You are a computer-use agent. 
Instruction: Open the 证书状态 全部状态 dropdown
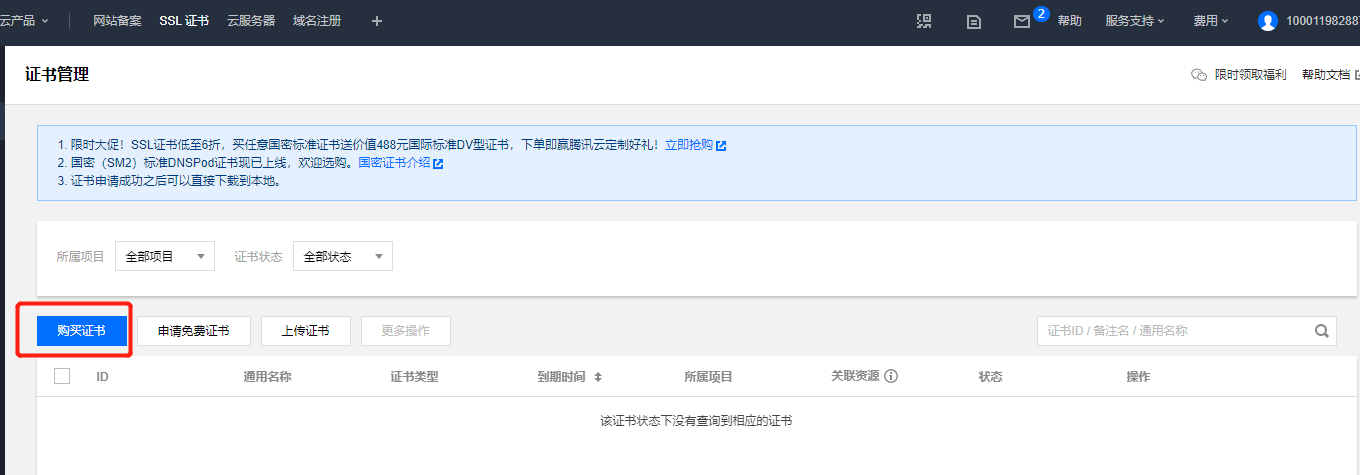pyautogui.click(x=343, y=256)
